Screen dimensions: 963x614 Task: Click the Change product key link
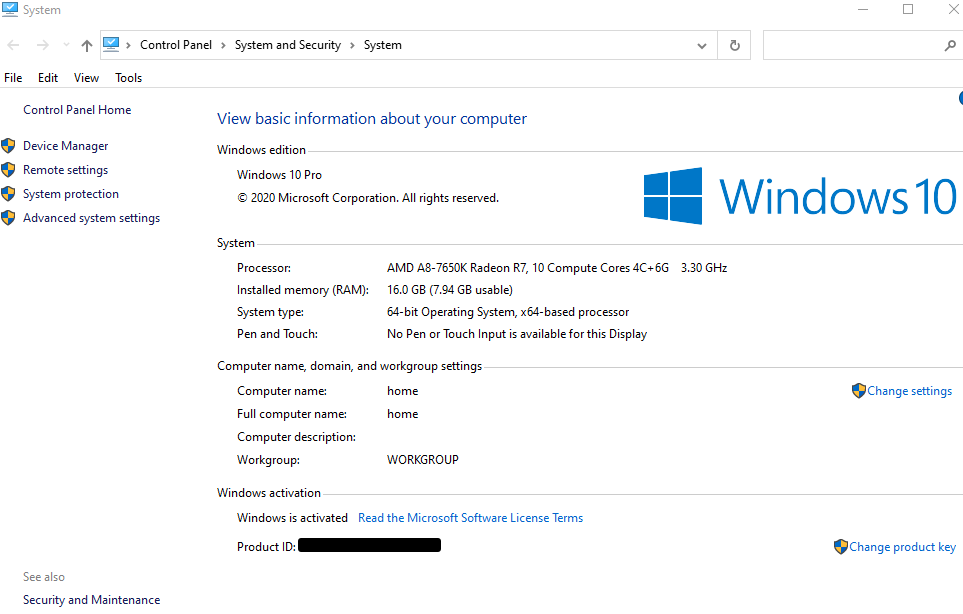pos(902,547)
